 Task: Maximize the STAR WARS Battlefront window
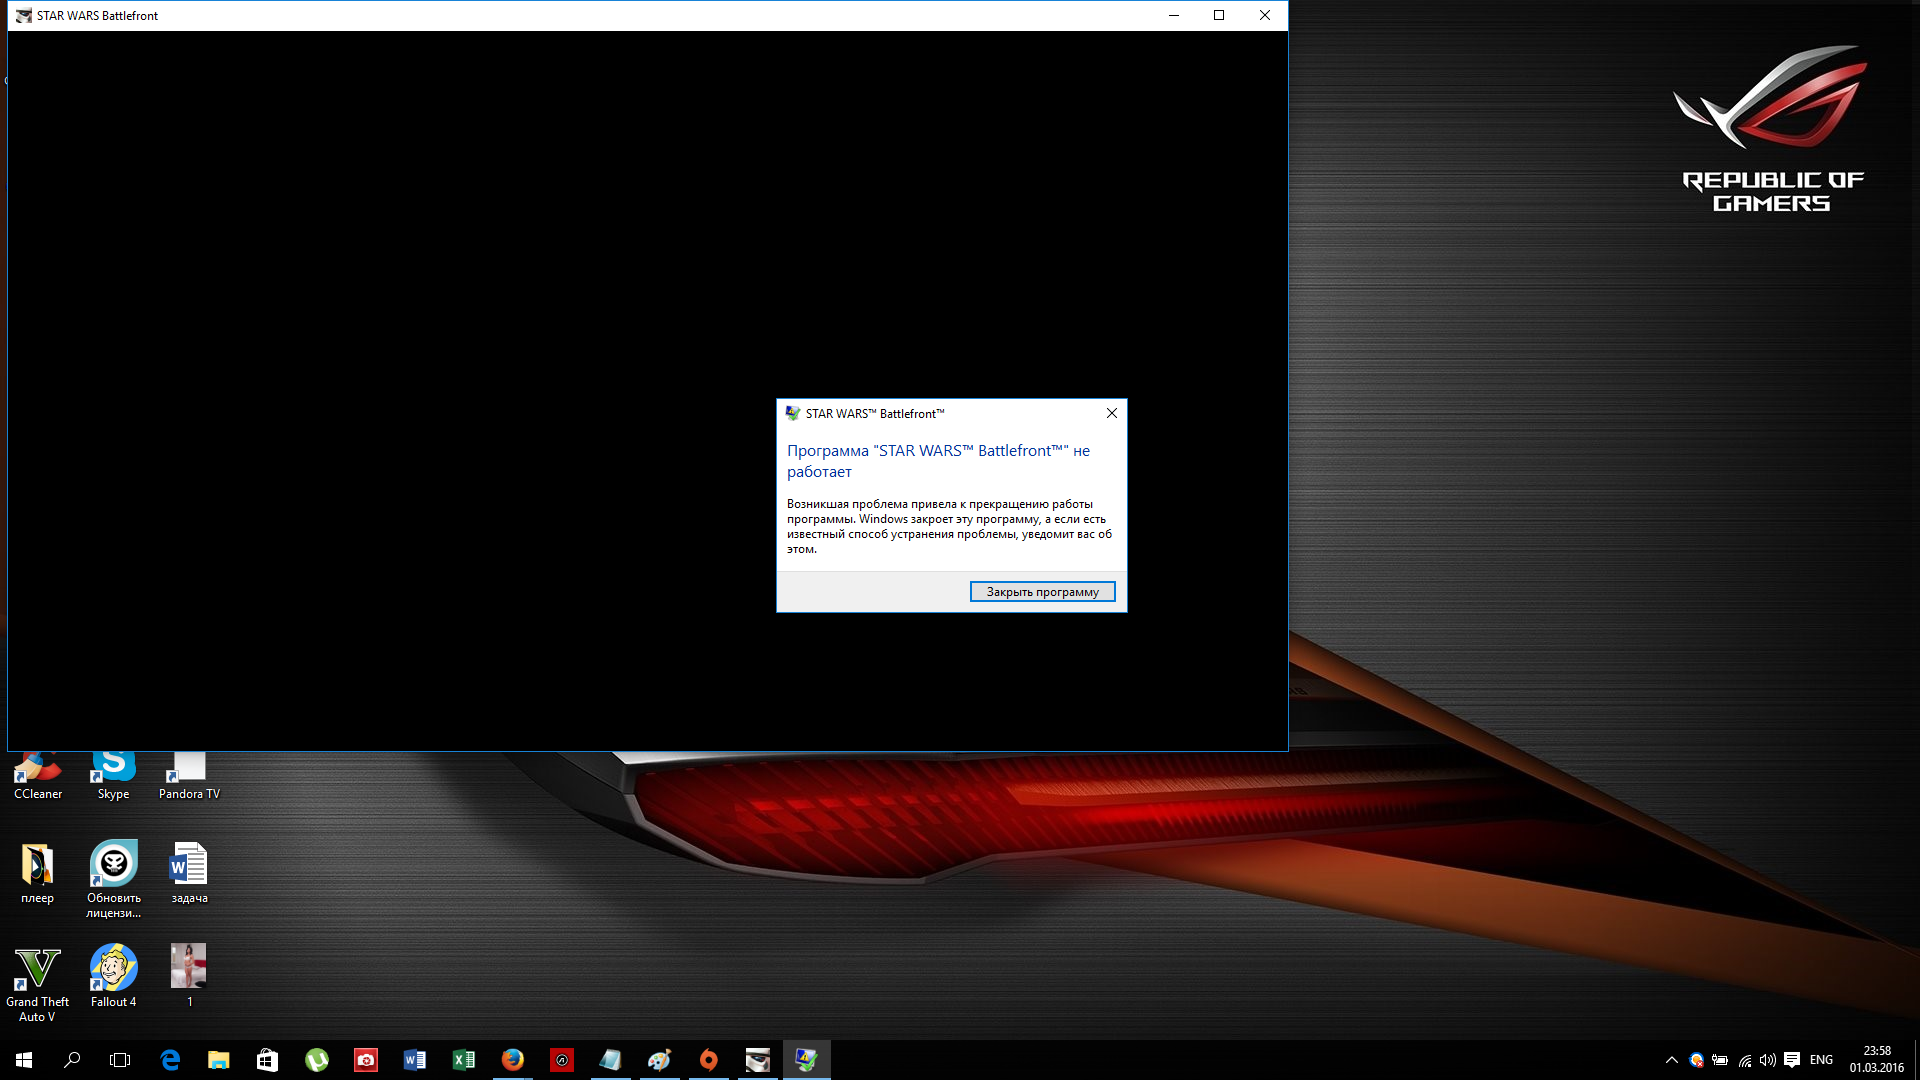[x=1219, y=15]
